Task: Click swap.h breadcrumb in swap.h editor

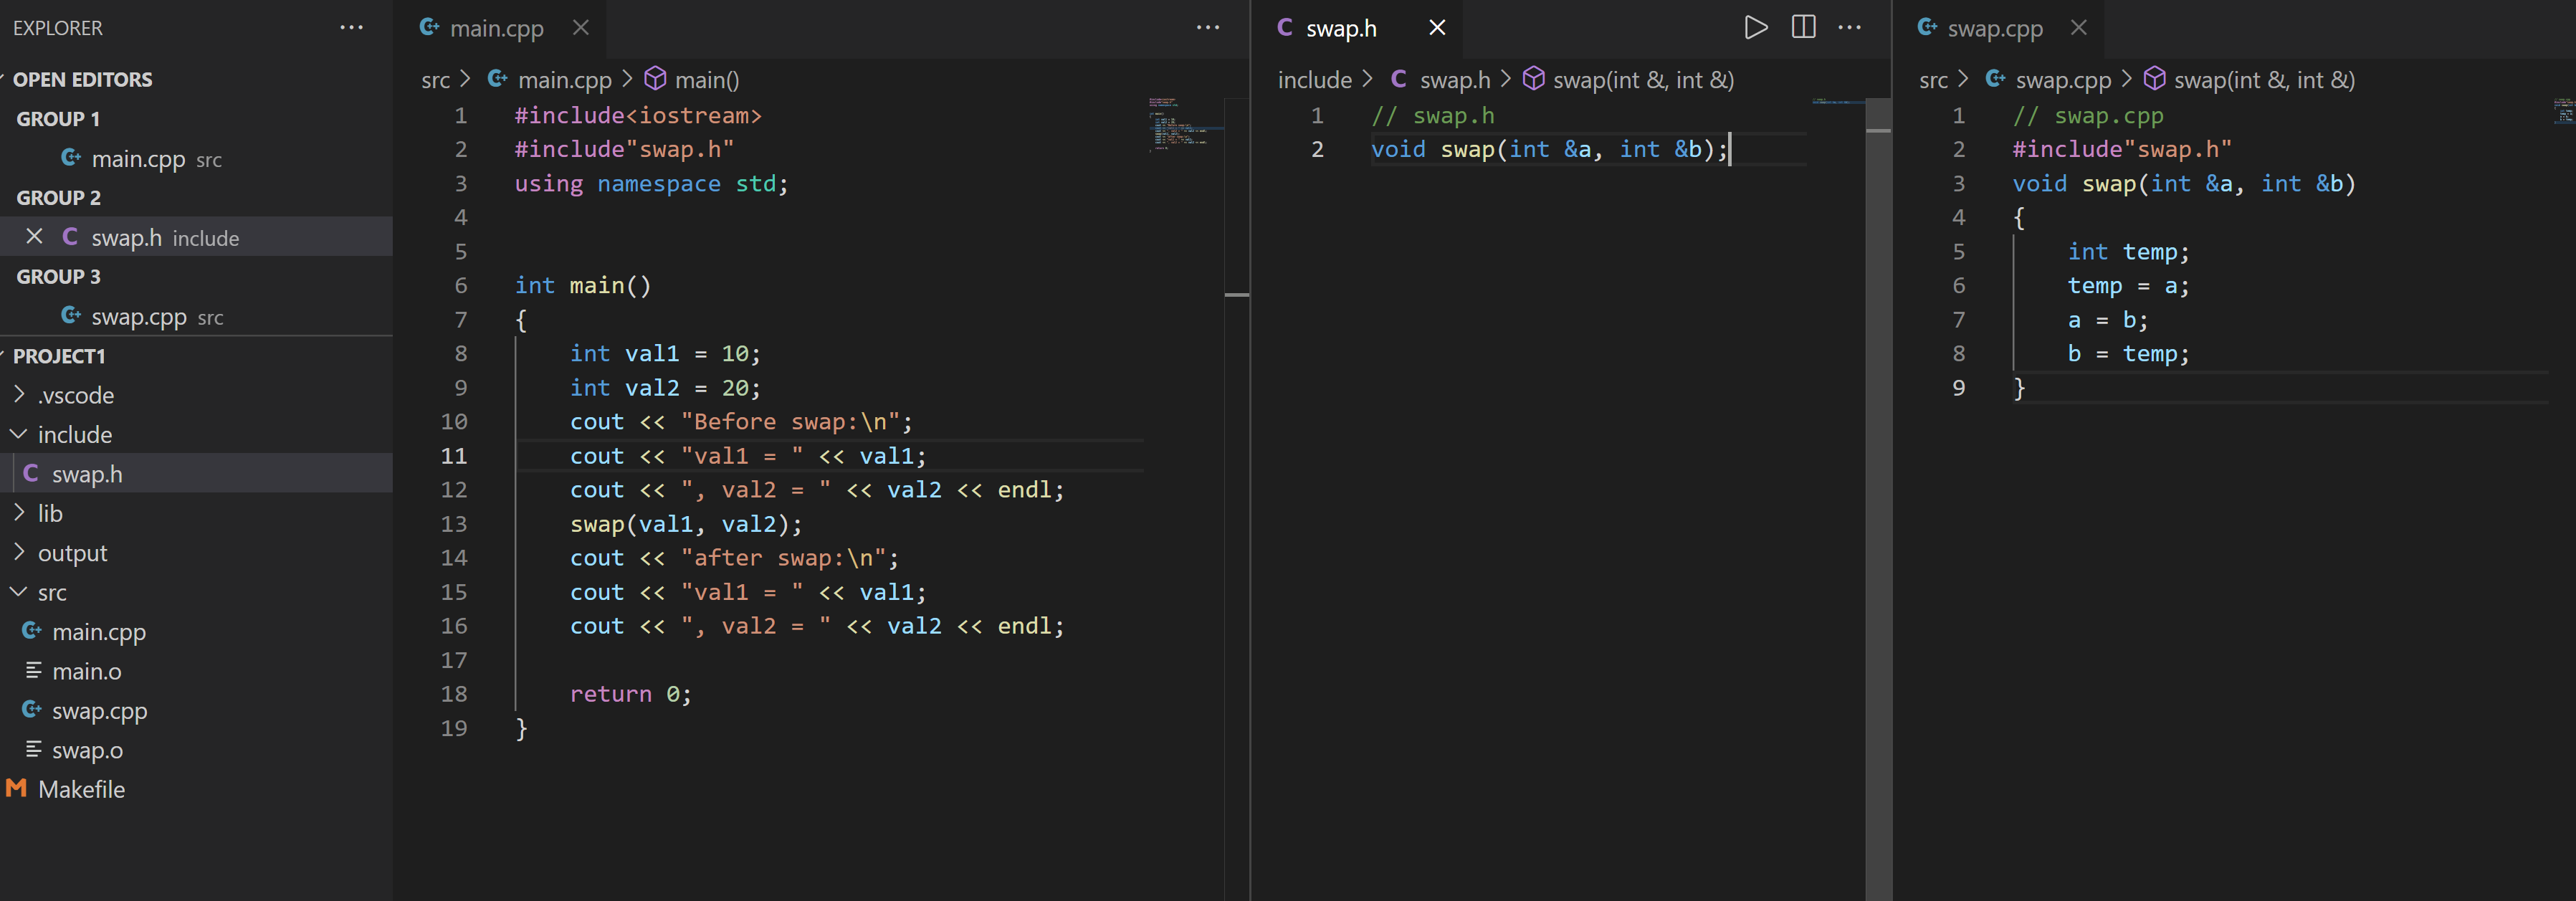Action: tap(1454, 80)
